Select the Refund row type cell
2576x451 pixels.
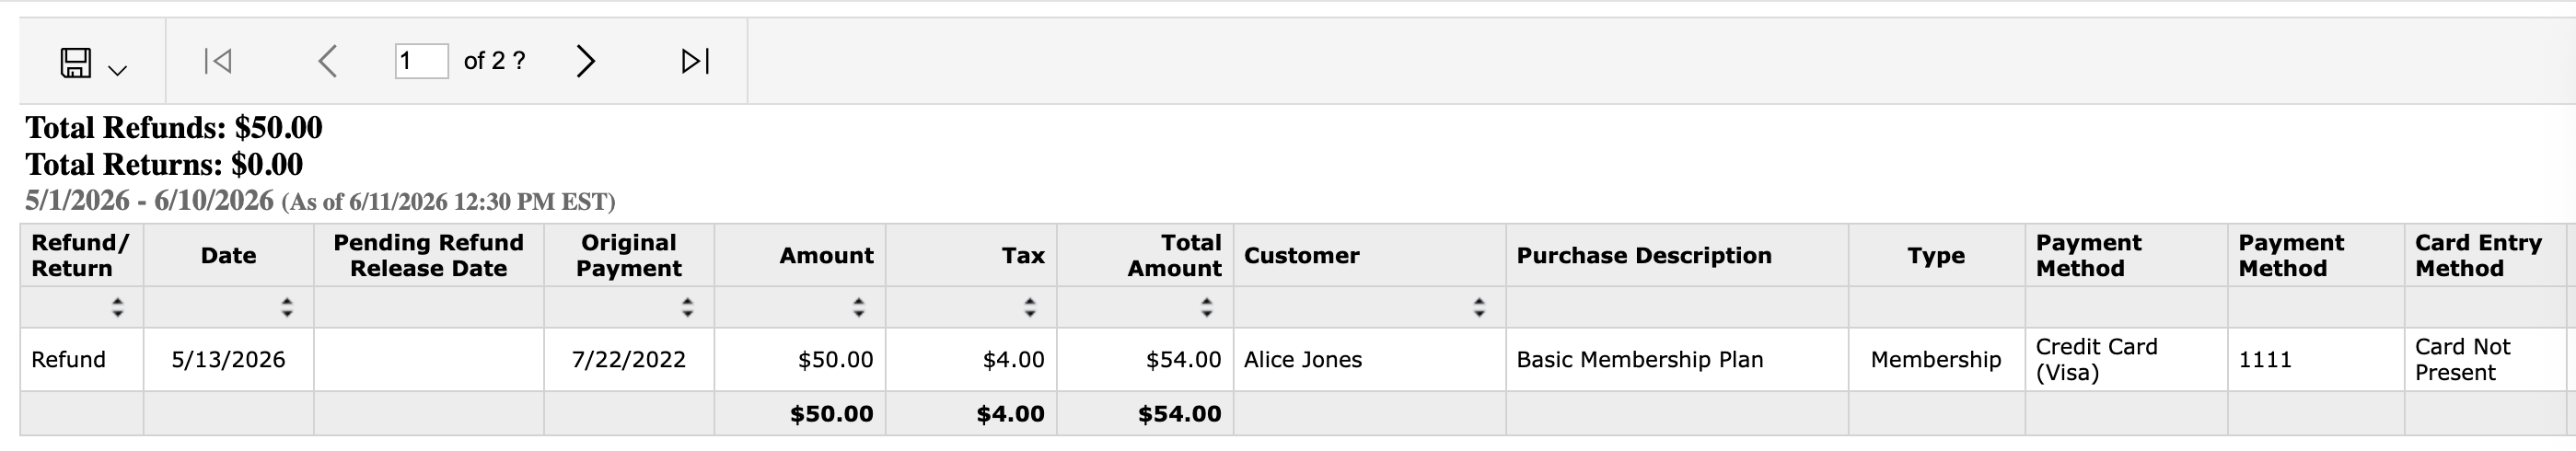coord(82,360)
